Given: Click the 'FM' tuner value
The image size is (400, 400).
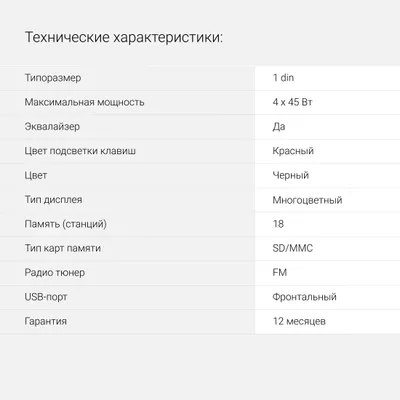Looking at the screenshot, I should click(x=280, y=273).
